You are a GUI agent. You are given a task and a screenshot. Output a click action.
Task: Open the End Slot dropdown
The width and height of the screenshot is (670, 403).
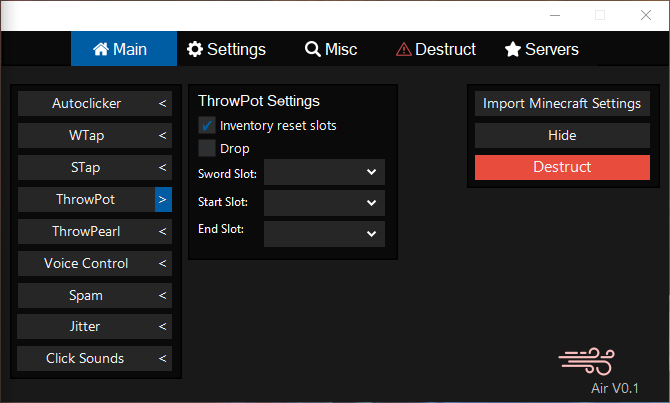tap(324, 234)
